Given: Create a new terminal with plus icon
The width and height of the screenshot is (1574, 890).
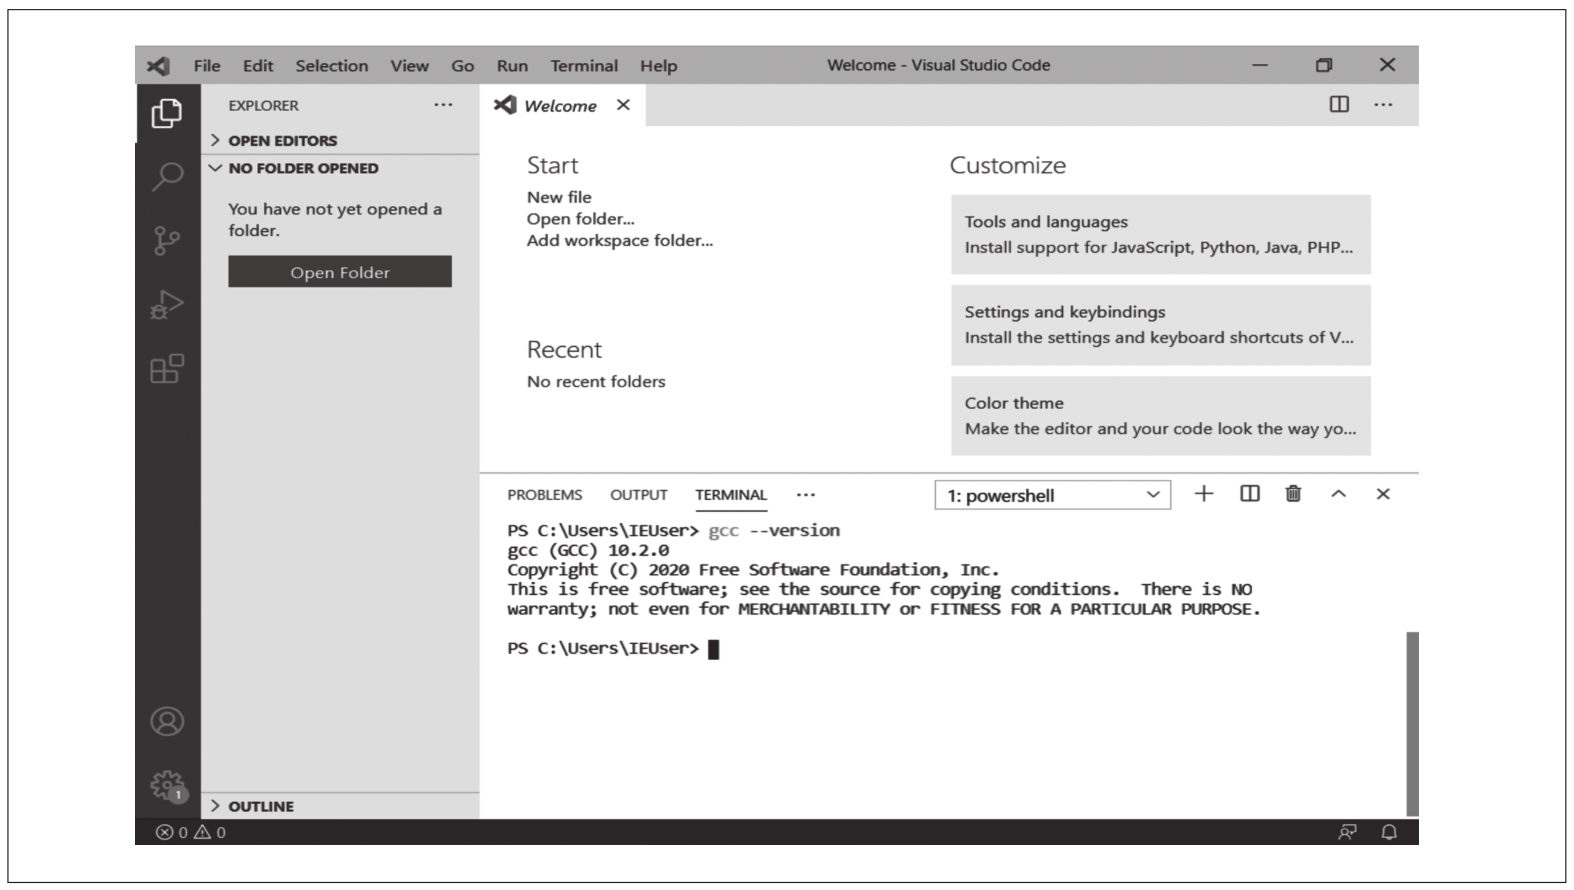Looking at the screenshot, I should pyautogui.click(x=1204, y=493).
